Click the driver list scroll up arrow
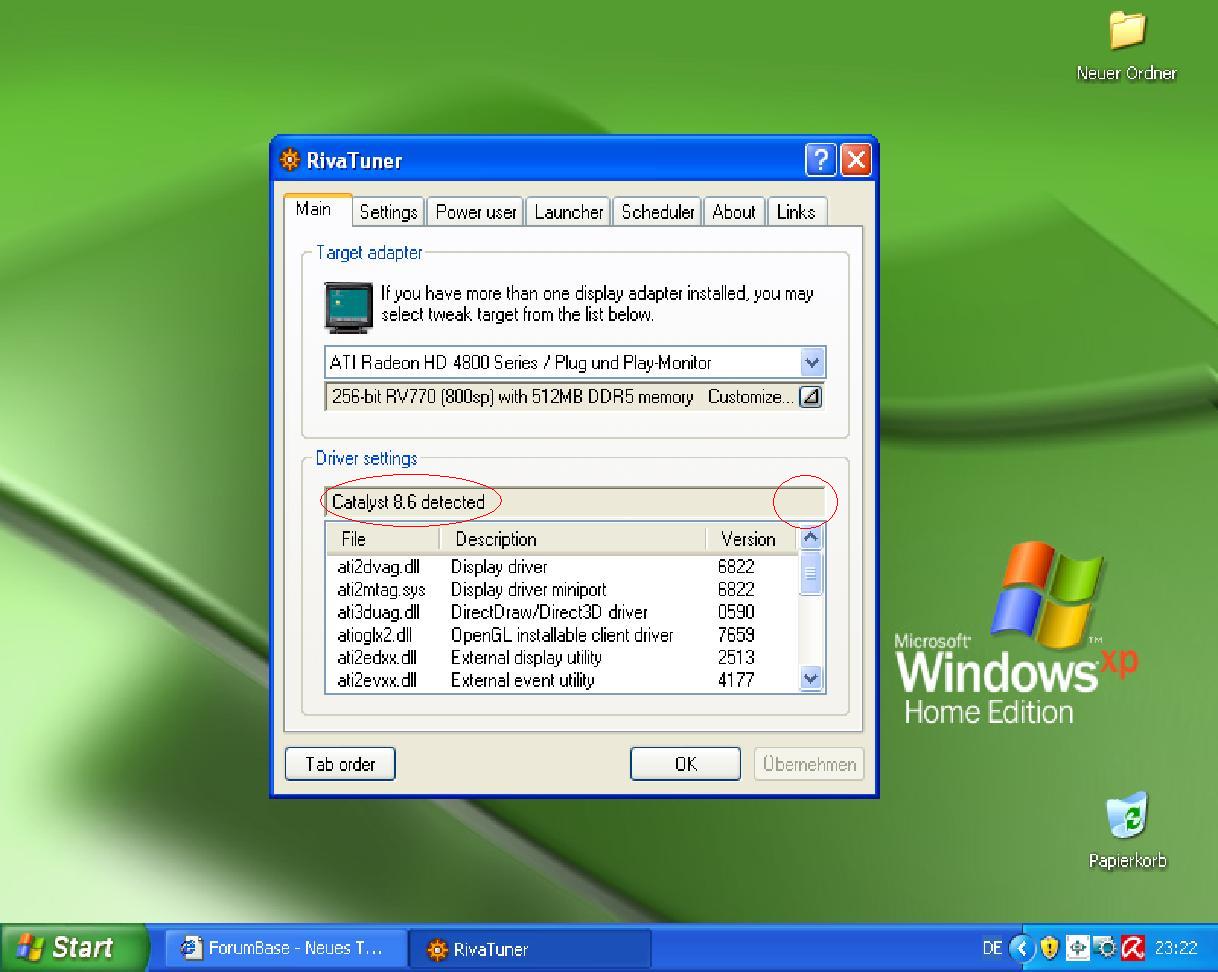 click(811, 537)
